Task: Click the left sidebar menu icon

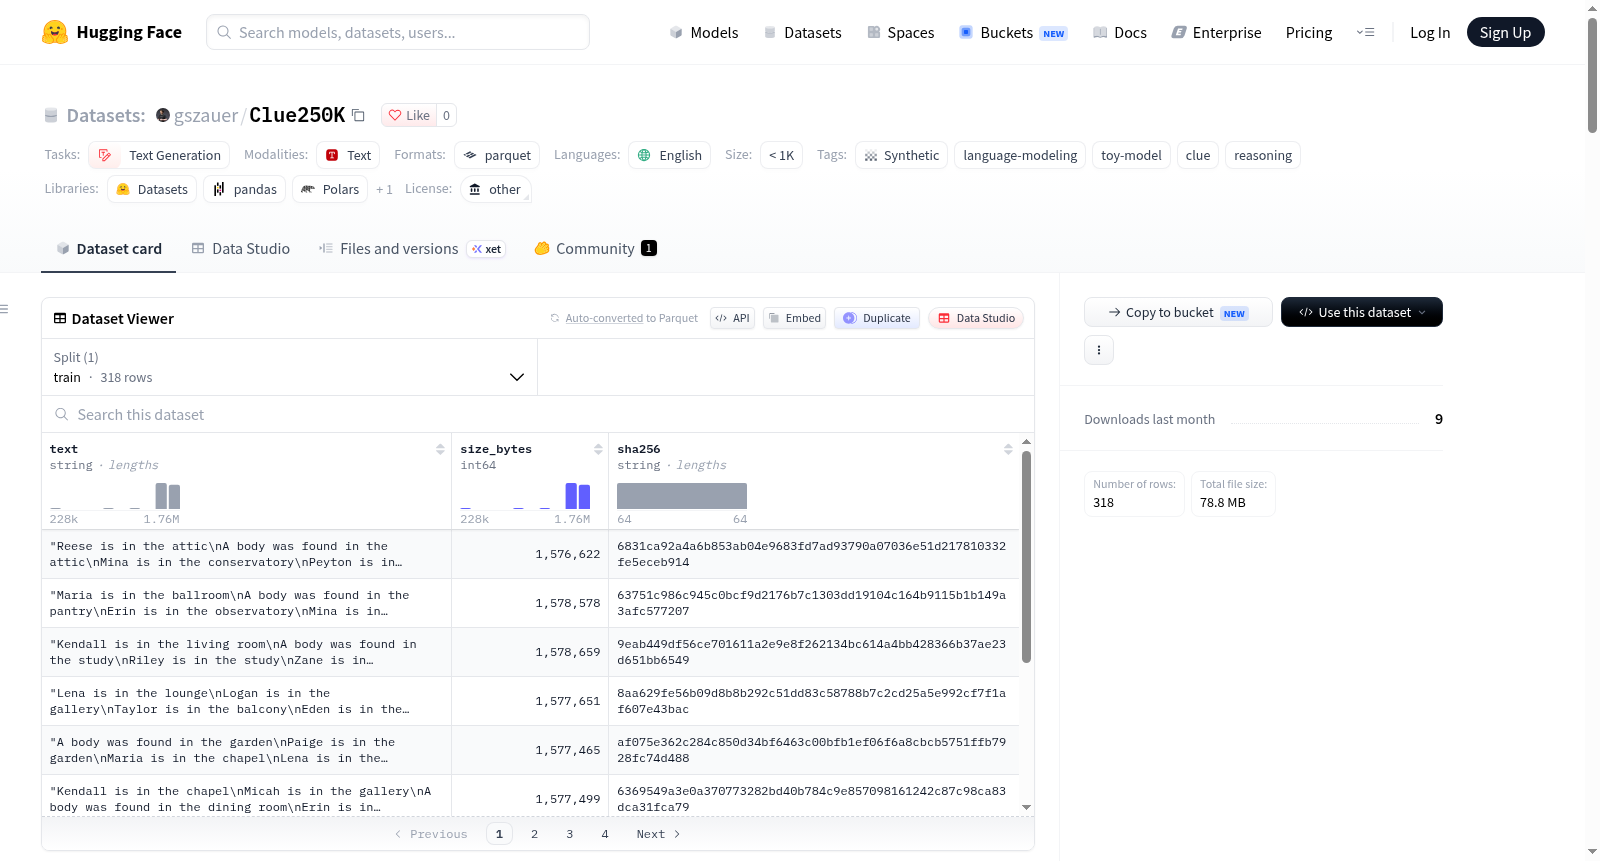Action: [4, 309]
